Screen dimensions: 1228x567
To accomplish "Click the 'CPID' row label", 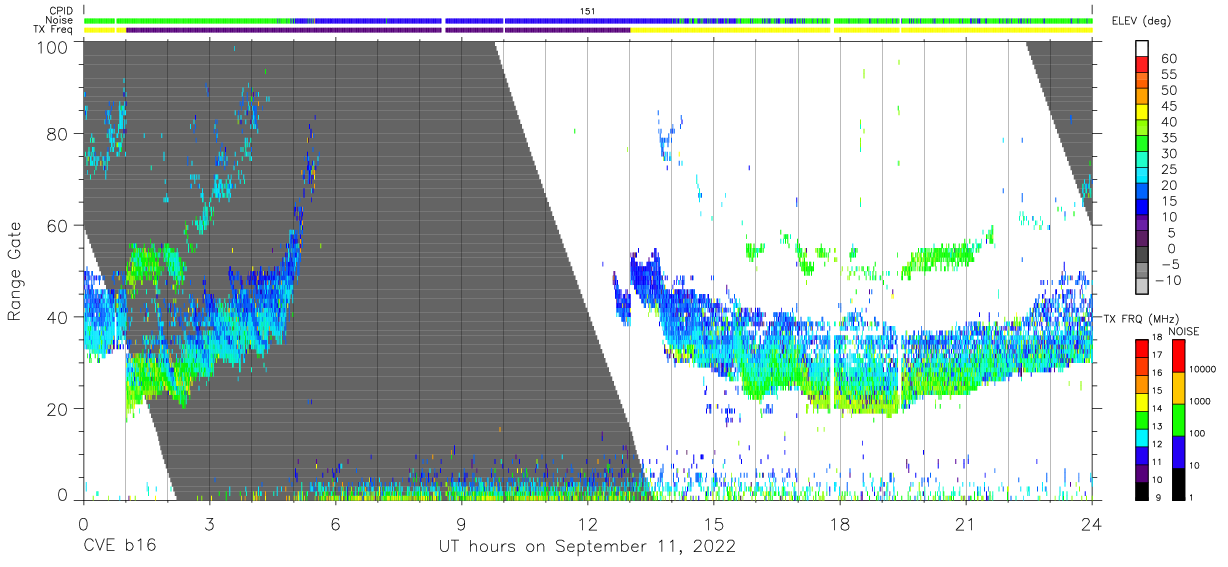I will click(x=63, y=11).
